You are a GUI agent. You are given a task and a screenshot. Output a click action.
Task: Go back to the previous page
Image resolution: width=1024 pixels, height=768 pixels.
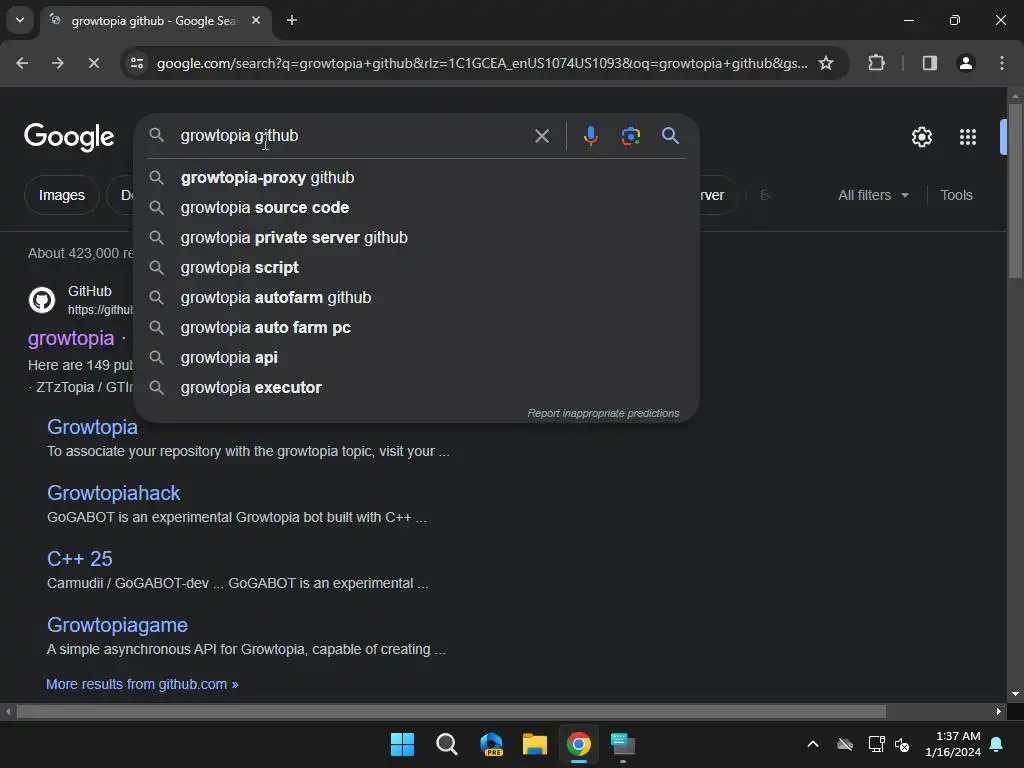tap(22, 63)
